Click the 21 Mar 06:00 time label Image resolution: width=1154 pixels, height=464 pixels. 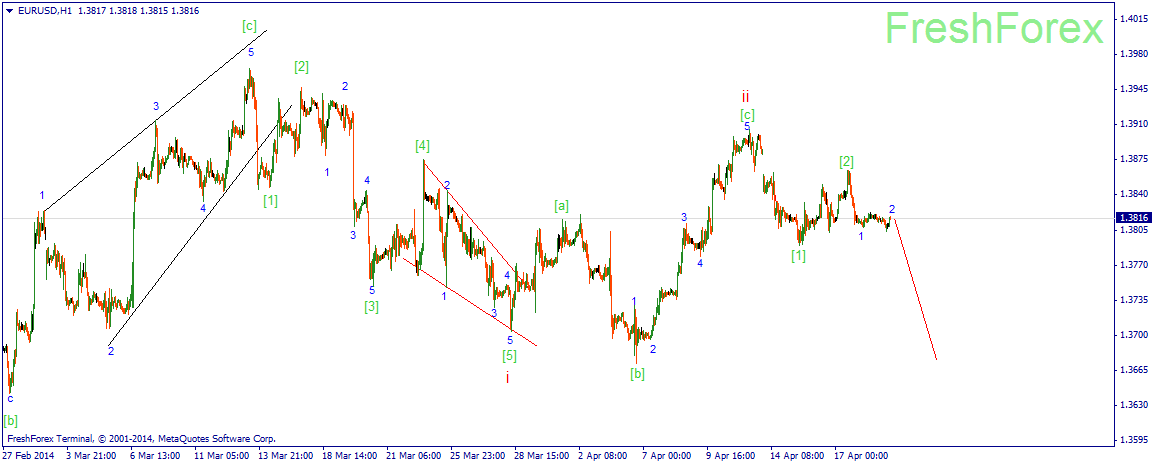[413, 456]
